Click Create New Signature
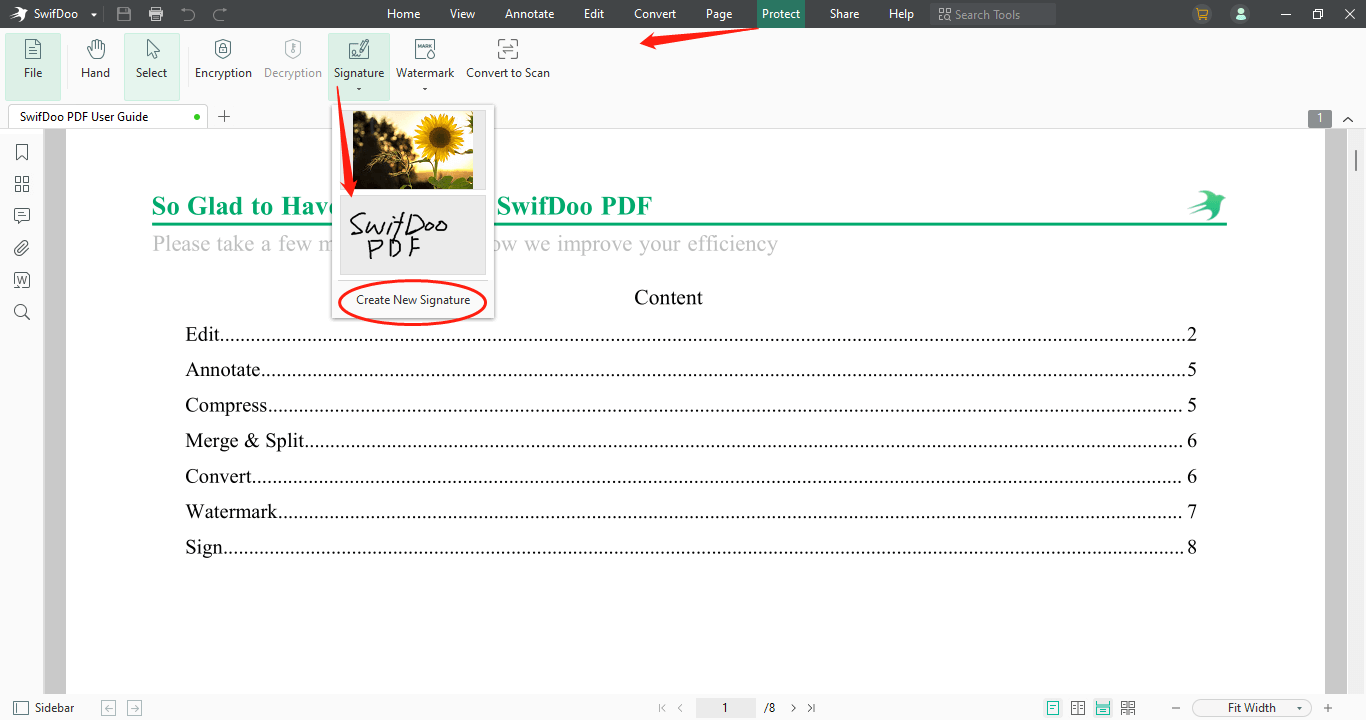 pyautogui.click(x=413, y=300)
